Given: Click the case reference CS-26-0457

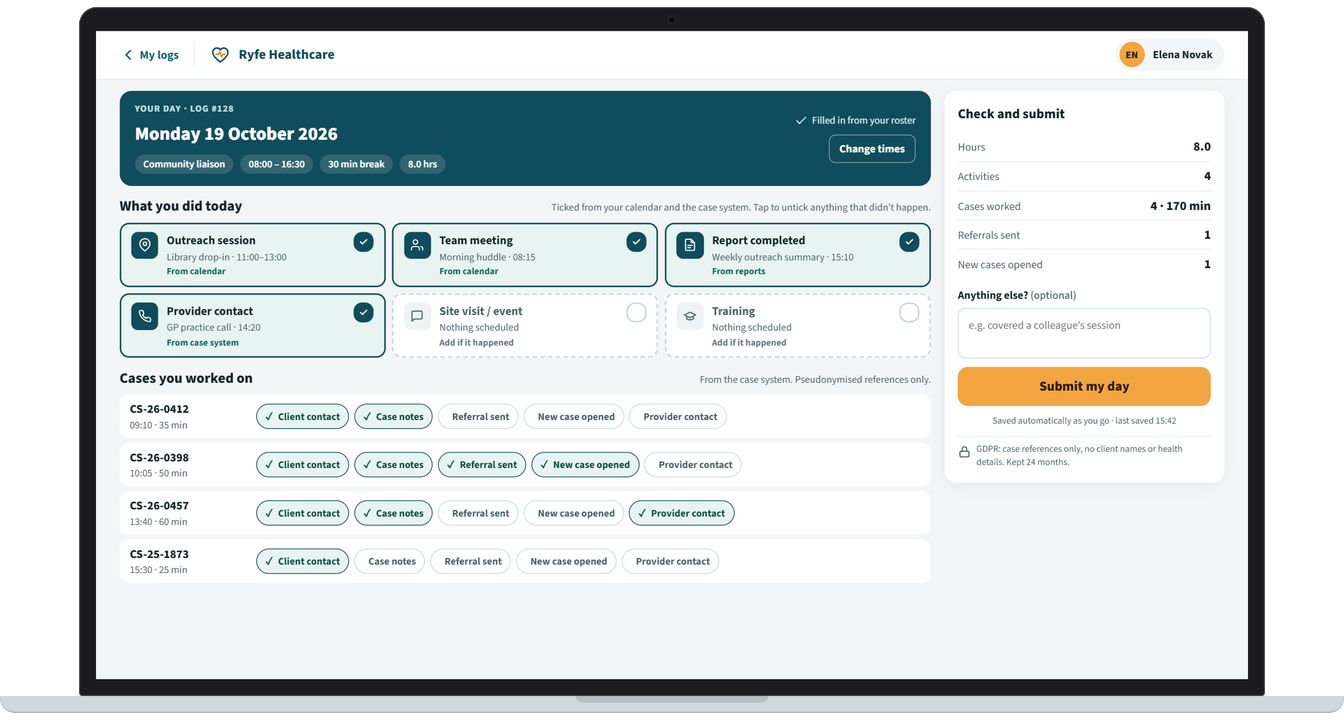Looking at the screenshot, I should point(159,506).
